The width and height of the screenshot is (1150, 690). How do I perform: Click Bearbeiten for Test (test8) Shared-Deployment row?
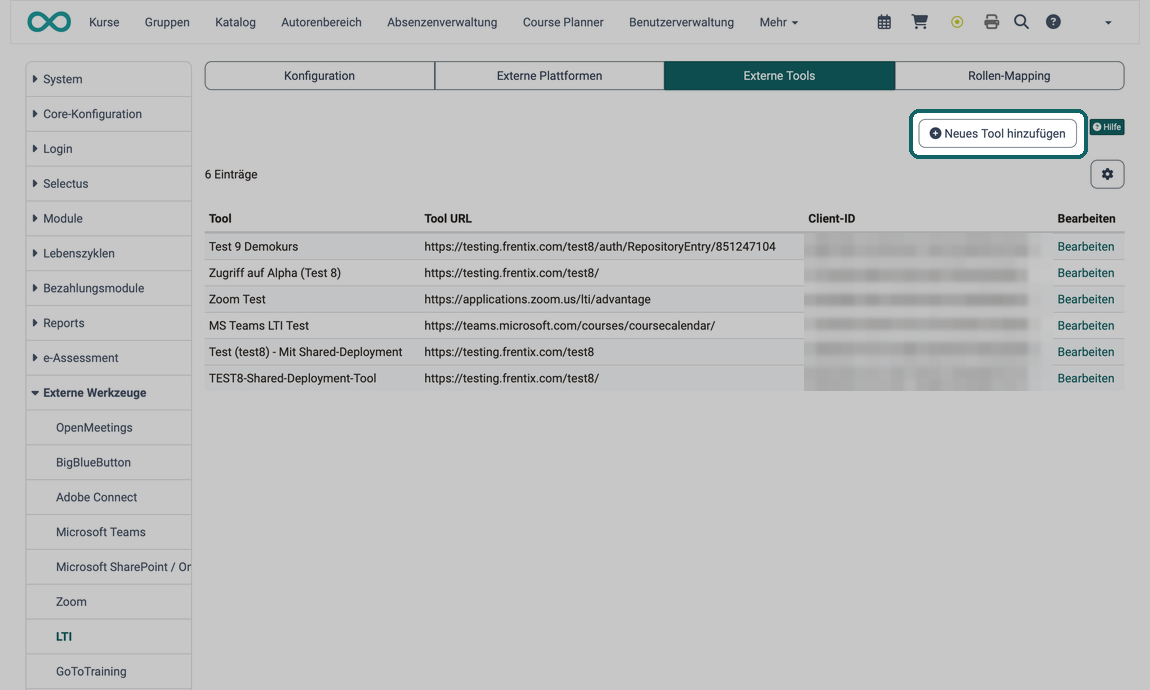coord(1085,352)
